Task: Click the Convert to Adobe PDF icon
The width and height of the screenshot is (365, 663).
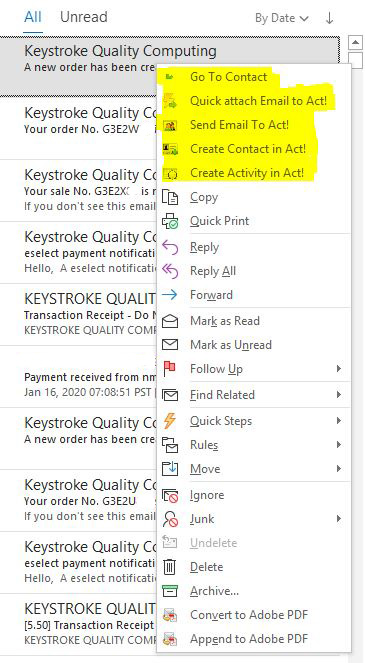Action: (x=170, y=615)
